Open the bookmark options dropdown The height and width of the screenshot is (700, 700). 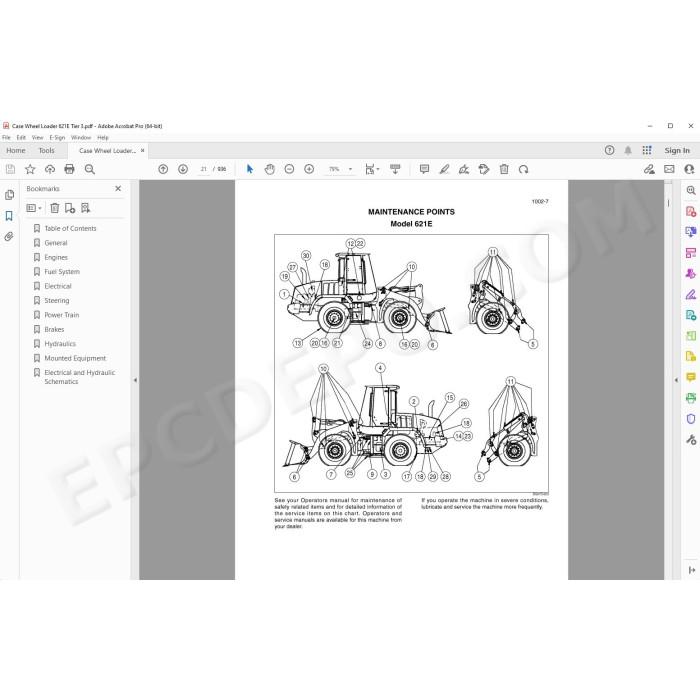34,208
